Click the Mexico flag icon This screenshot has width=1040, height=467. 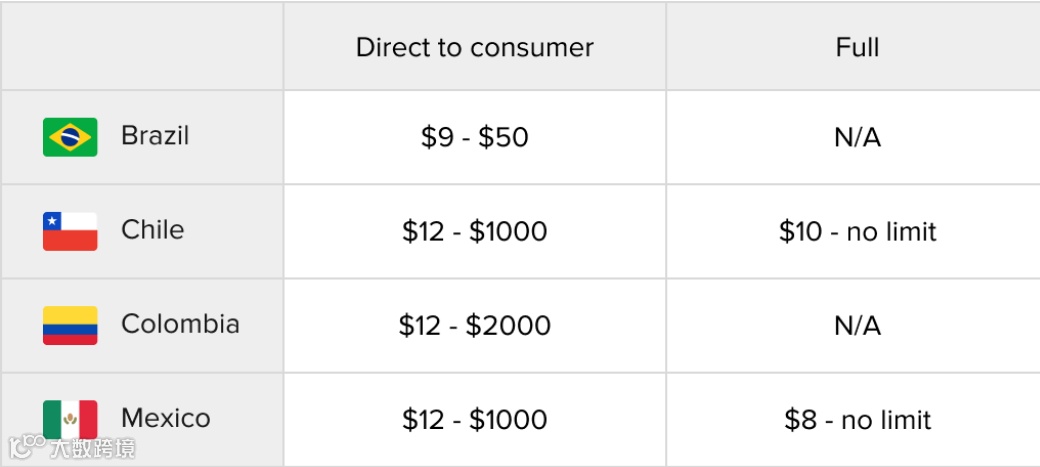pos(70,419)
